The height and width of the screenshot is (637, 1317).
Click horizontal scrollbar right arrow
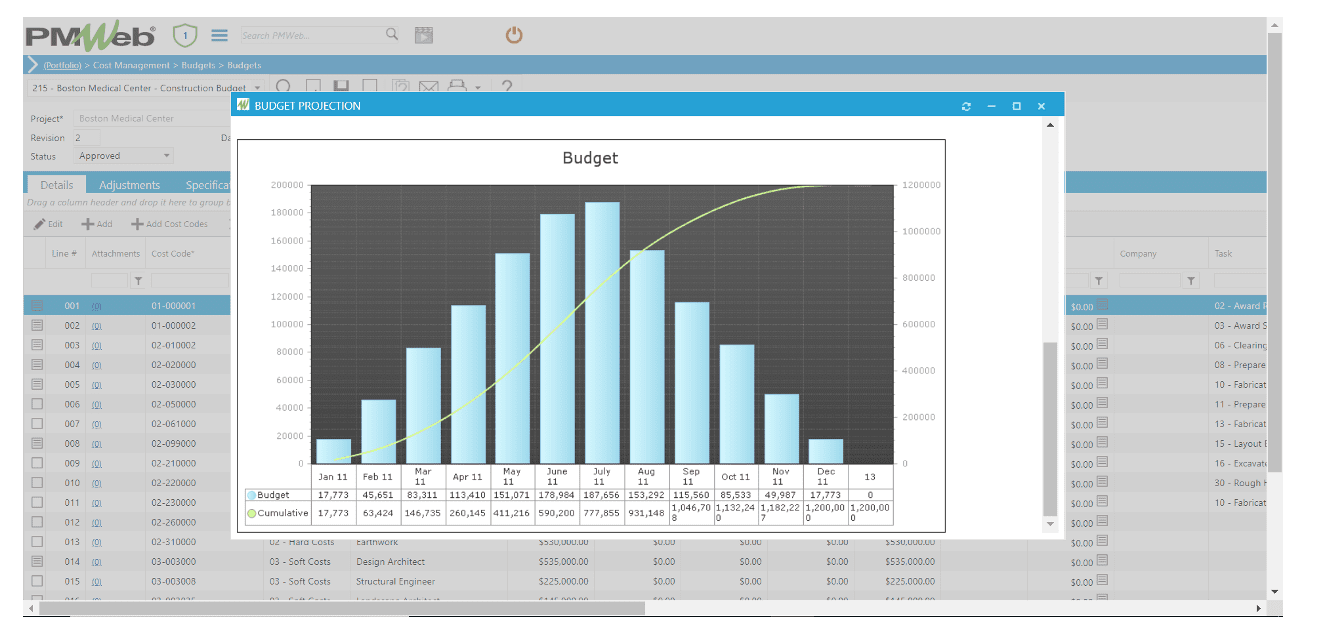[x=1259, y=607]
